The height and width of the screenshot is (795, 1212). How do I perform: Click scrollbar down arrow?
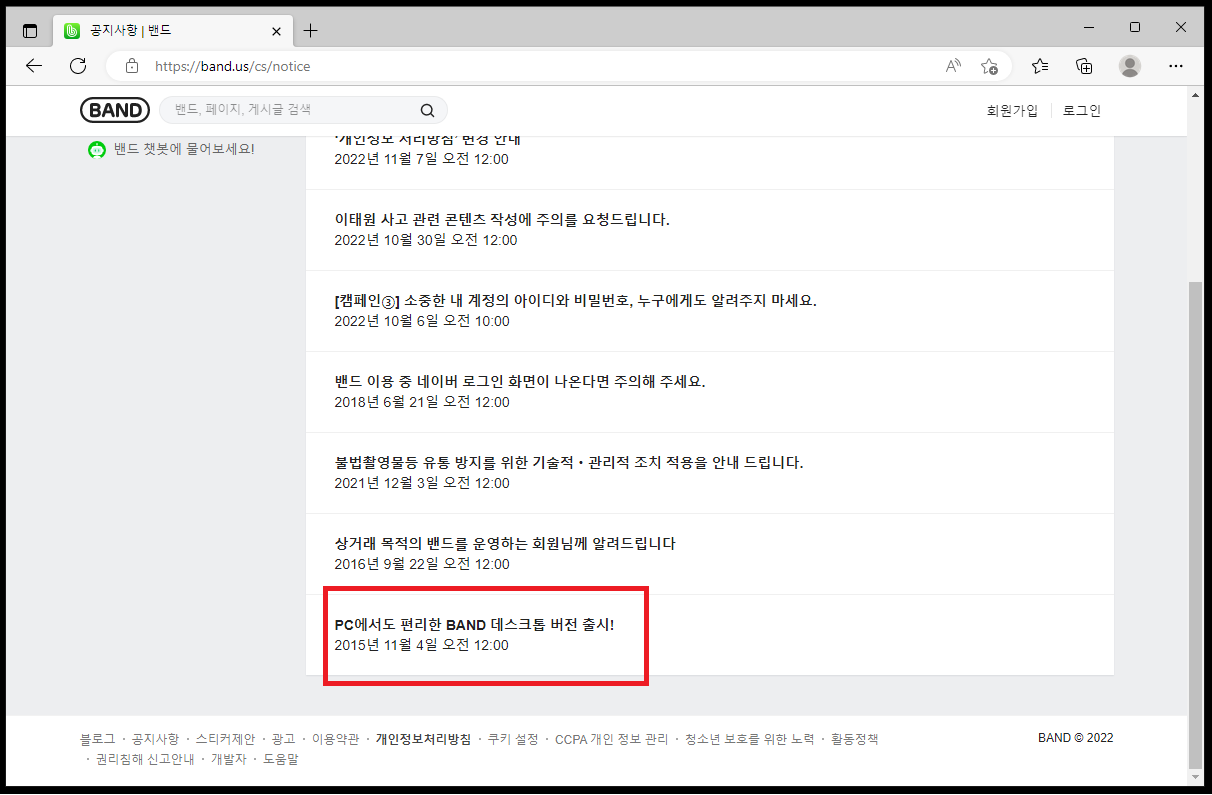tap(1196, 777)
